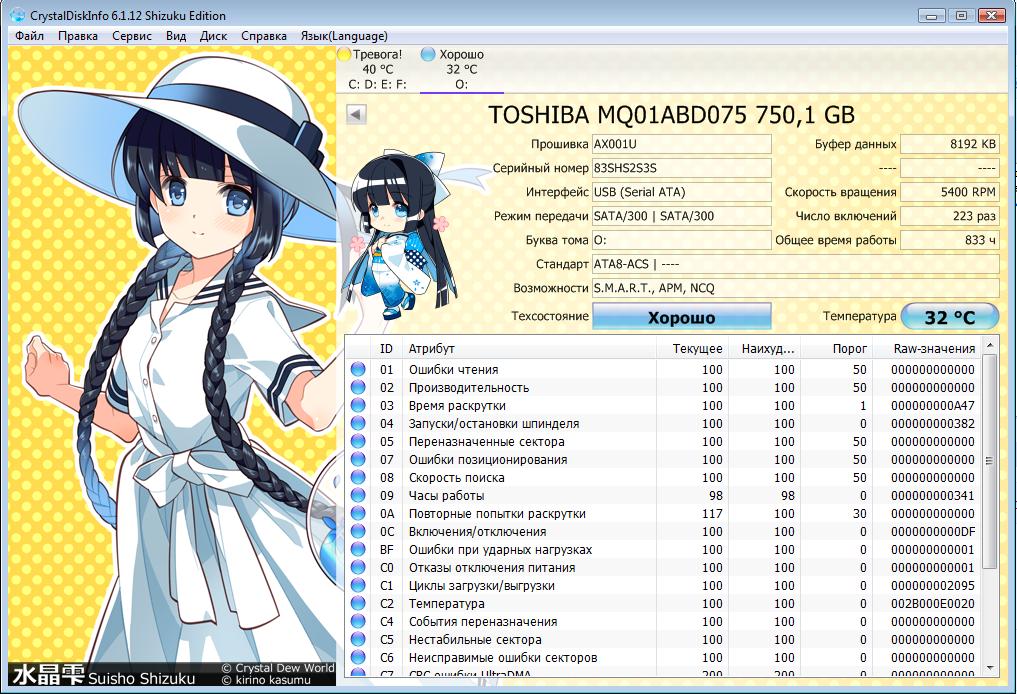This screenshot has height=694, width=1017.
Task: Click status icon for Температура attribute row
Action: (357, 603)
